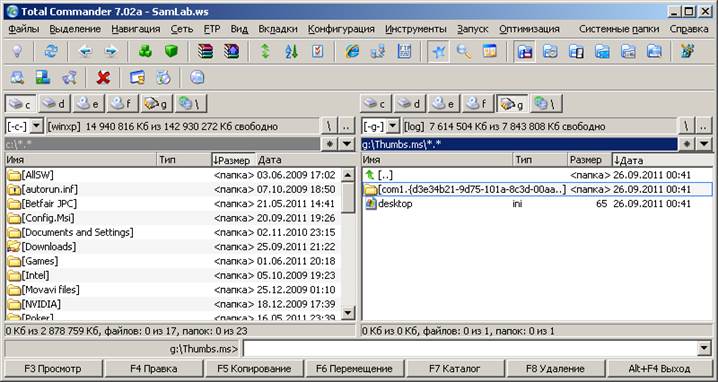Go forward with the right arrow icon
Image resolution: width=718 pixels, height=382 pixels.
coord(111,51)
